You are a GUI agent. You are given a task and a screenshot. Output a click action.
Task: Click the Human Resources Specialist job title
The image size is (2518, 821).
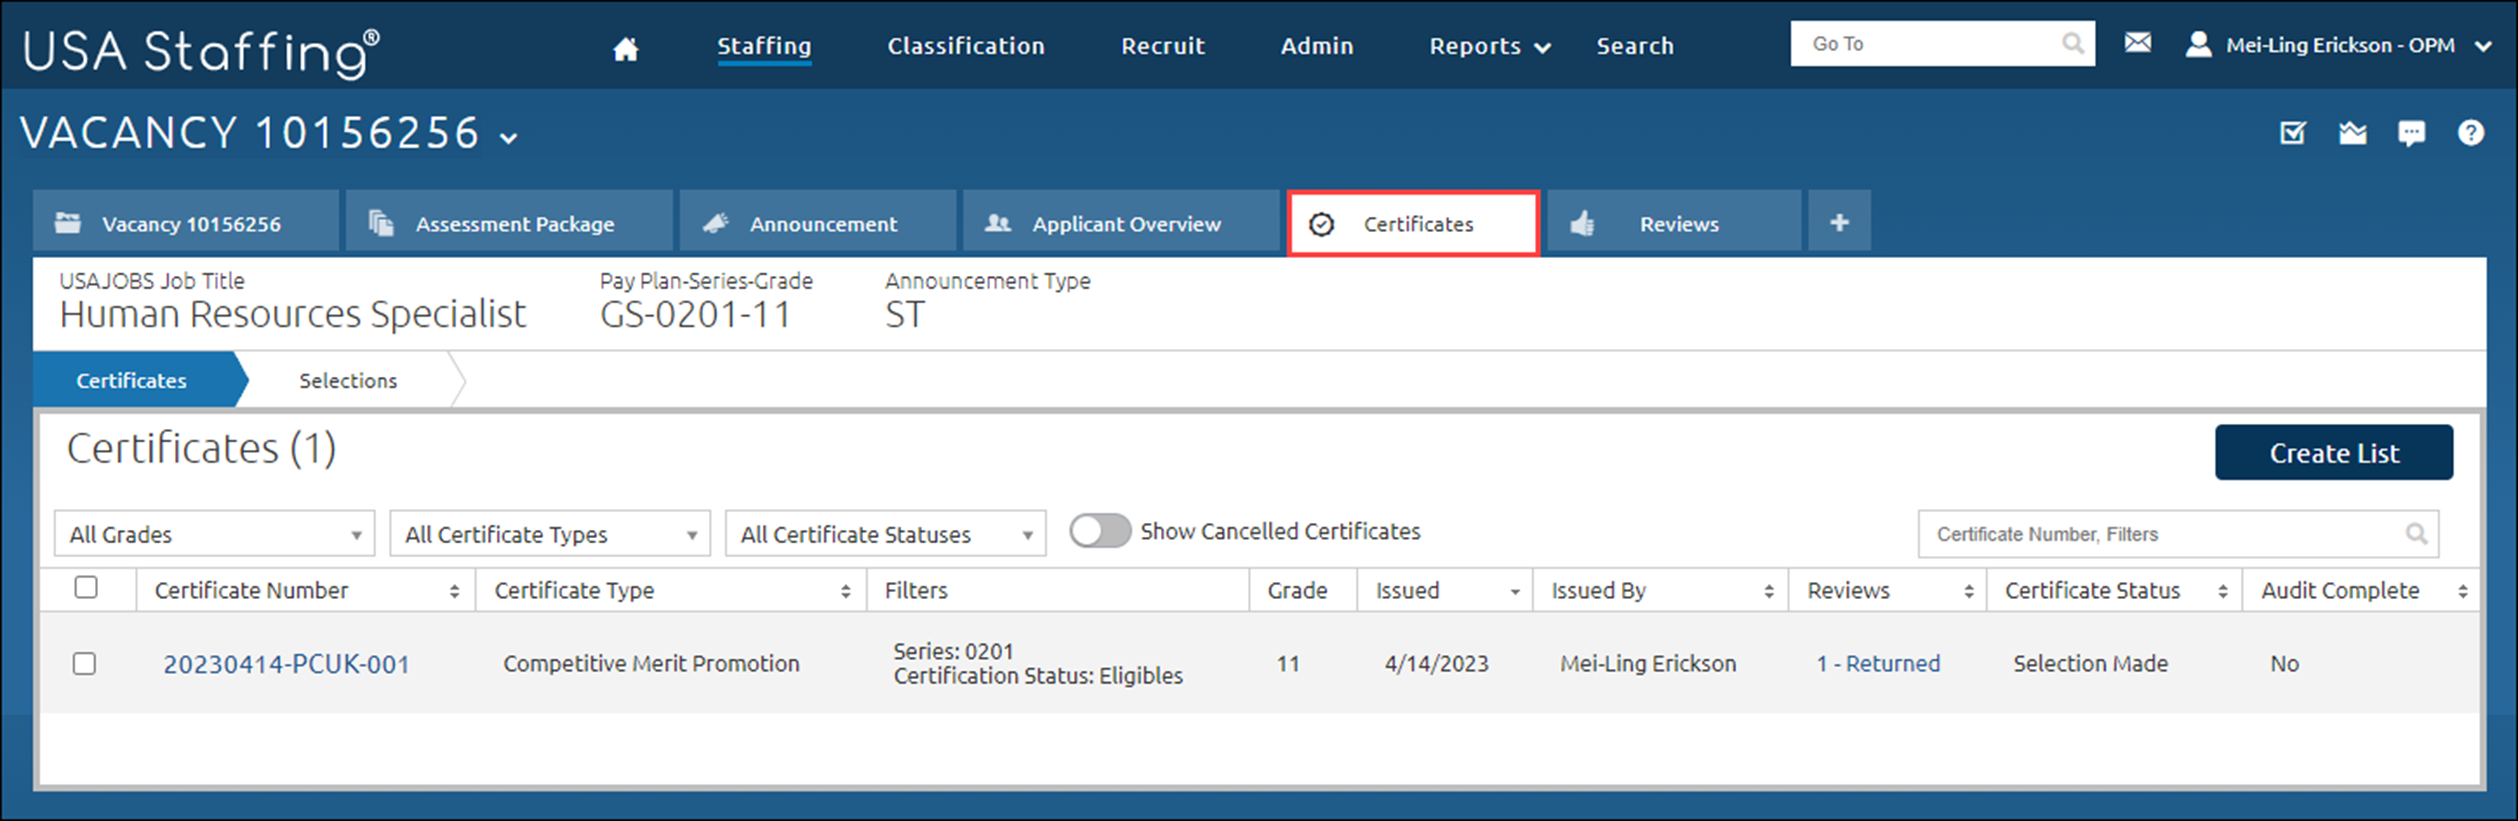tap(292, 314)
